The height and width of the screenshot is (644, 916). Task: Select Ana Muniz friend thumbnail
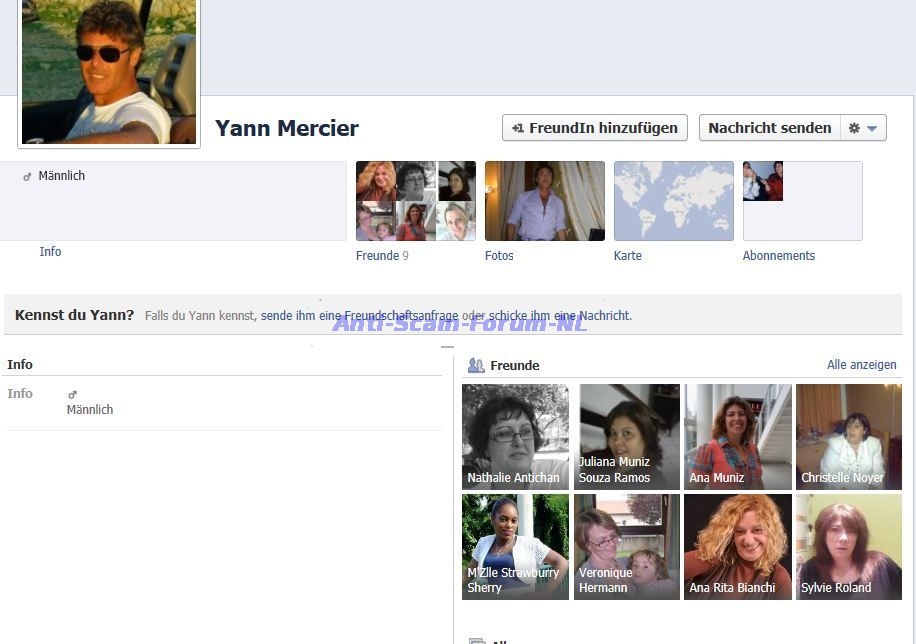[x=737, y=436]
